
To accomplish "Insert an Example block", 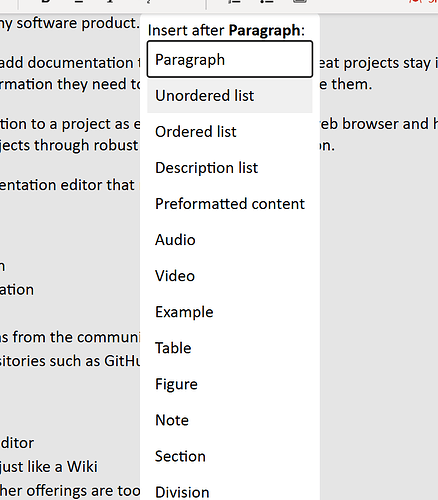I will click(x=230, y=312).
